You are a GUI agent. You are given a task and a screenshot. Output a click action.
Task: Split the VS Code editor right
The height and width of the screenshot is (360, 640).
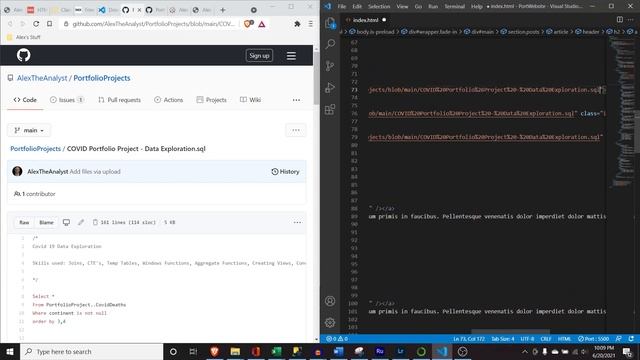[620, 20]
